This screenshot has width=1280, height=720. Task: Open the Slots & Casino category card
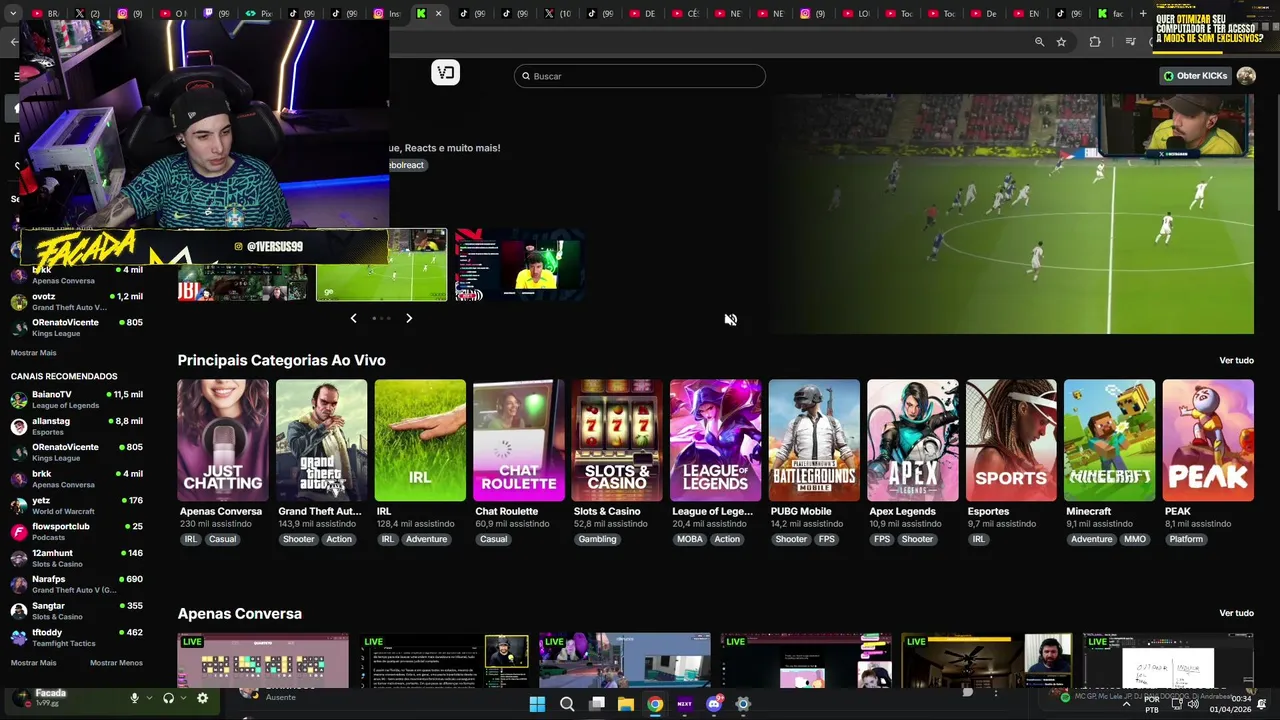coord(617,440)
